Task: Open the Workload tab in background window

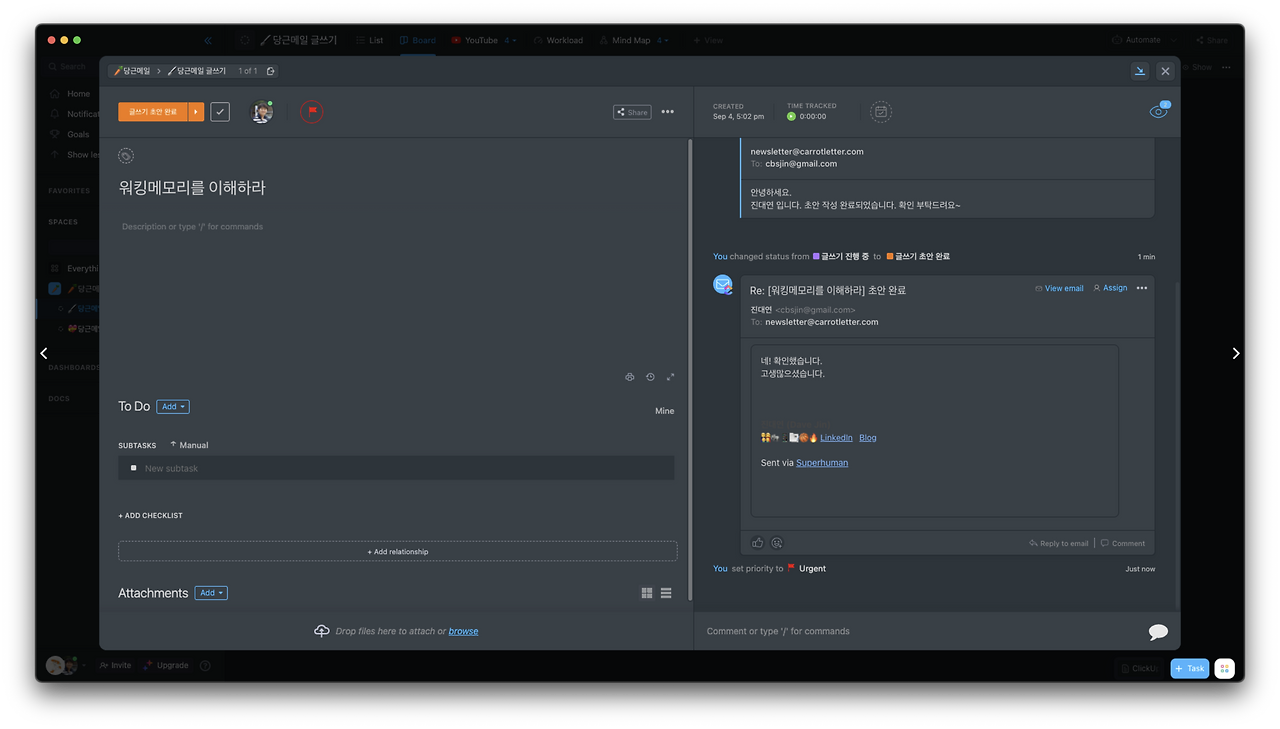Action: [x=558, y=40]
